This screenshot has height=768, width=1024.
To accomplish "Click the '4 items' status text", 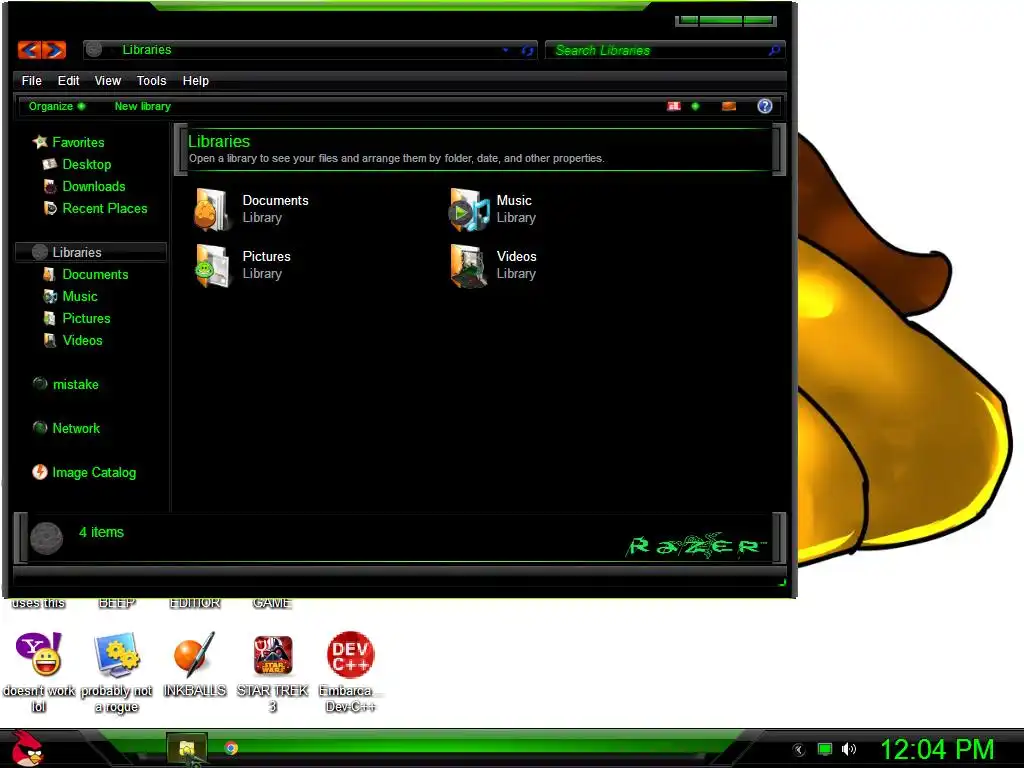I will click(101, 532).
